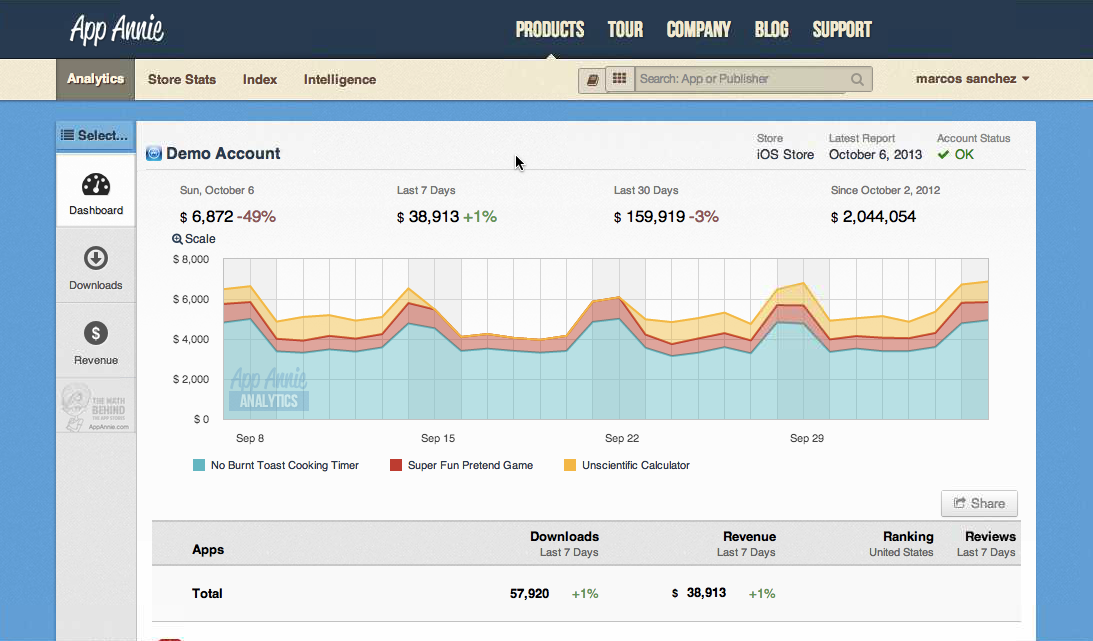Click the Demo Account title
This screenshot has height=641, width=1093.
click(223, 153)
